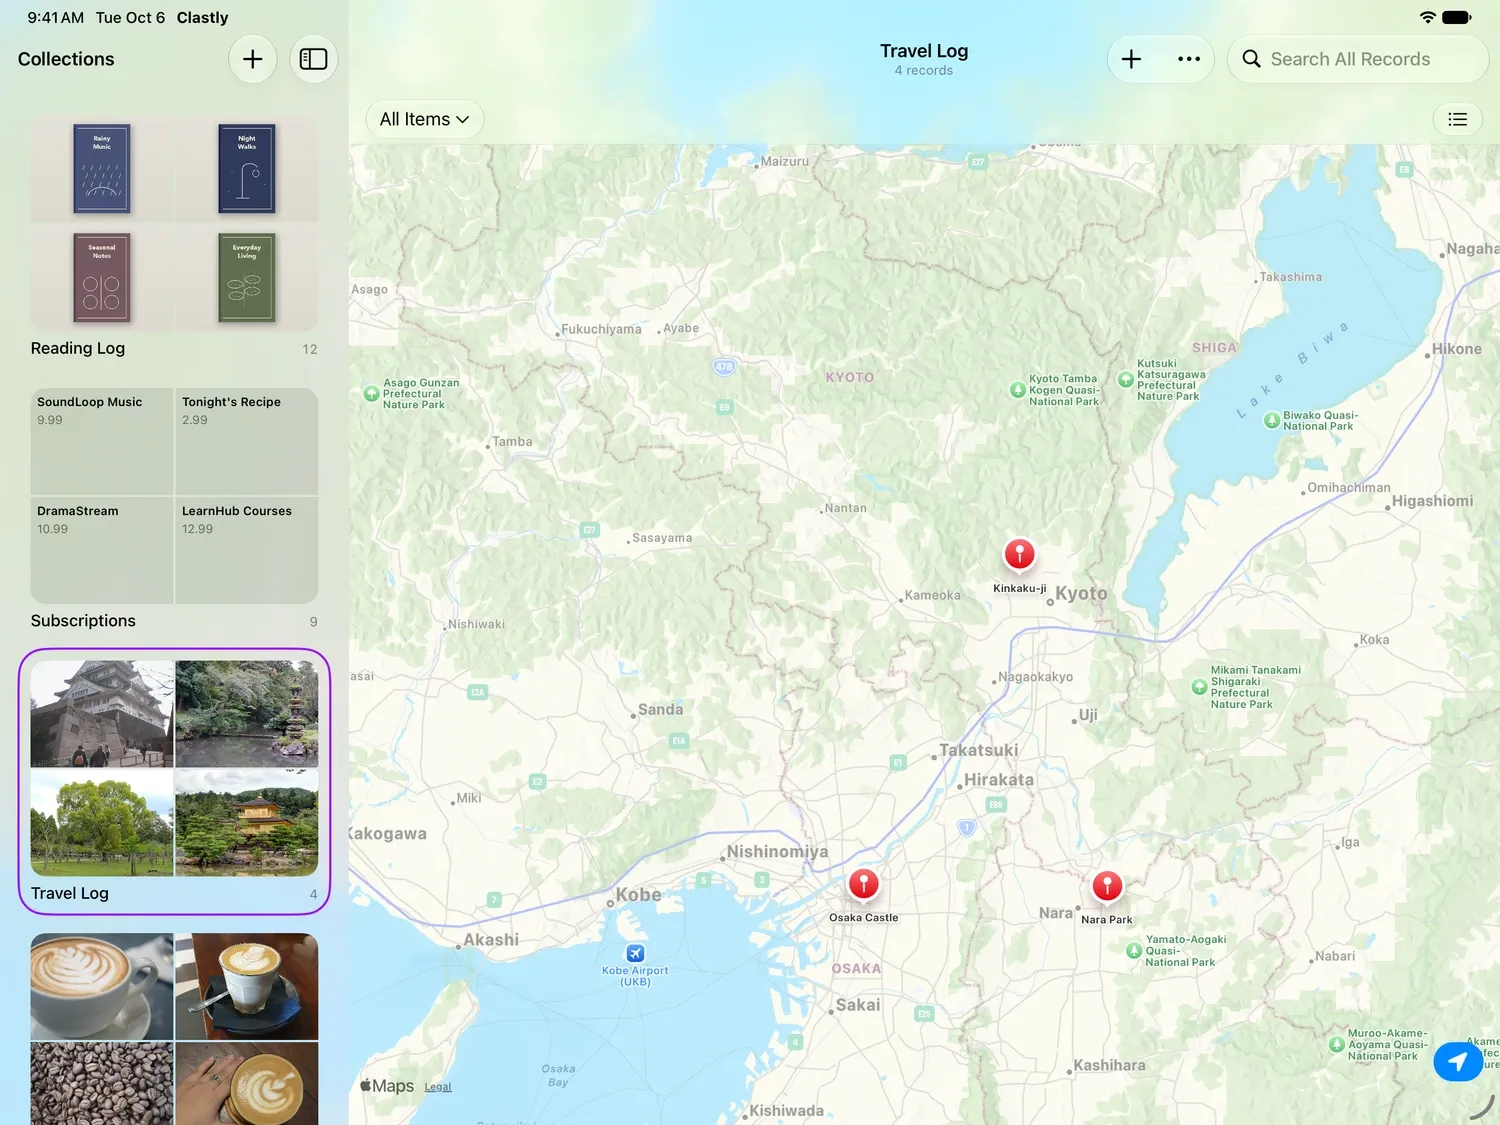Viewport: 1500px width, 1125px height.
Task: Tap Kyoto Tamba Kogen park marker
Action: pos(1018,390)
